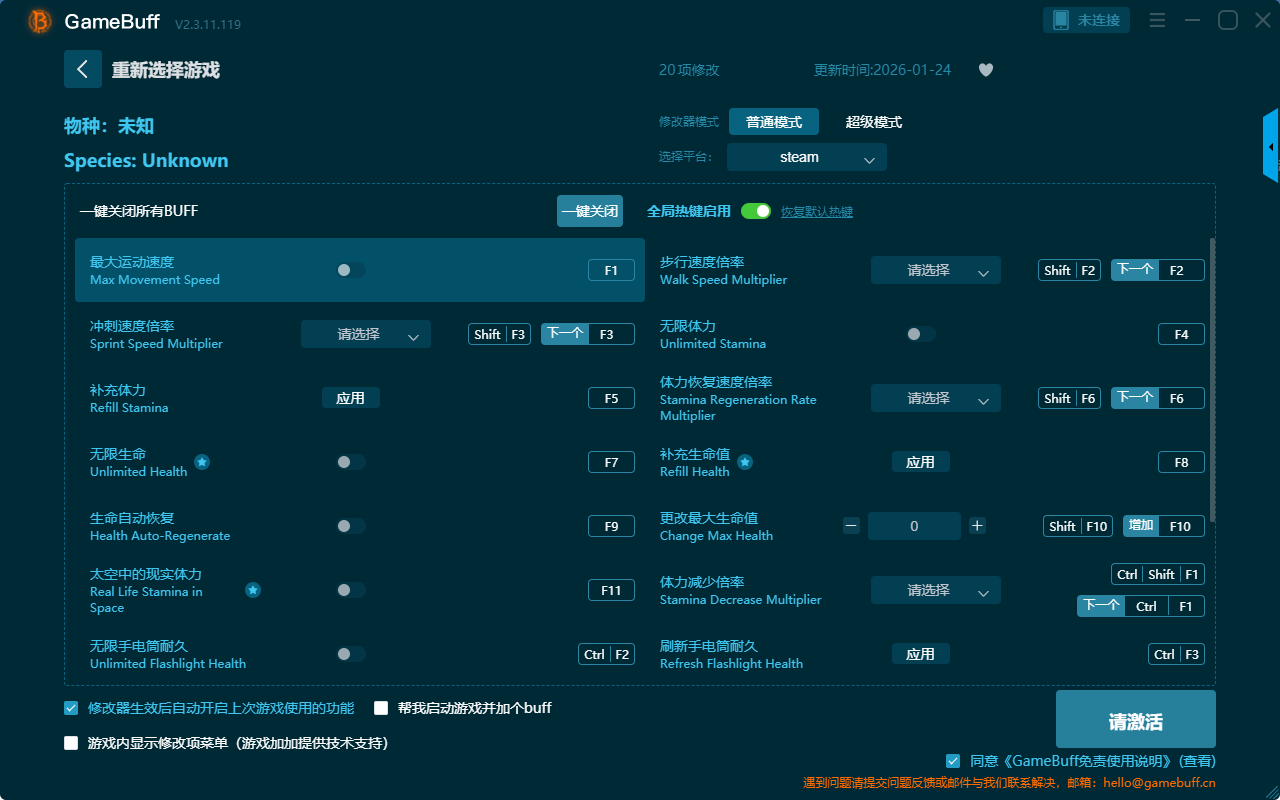Turn on Unlimited Stamina toggle
The height and width of the screenshot is (800, 1280).
(x=920, y=334)
